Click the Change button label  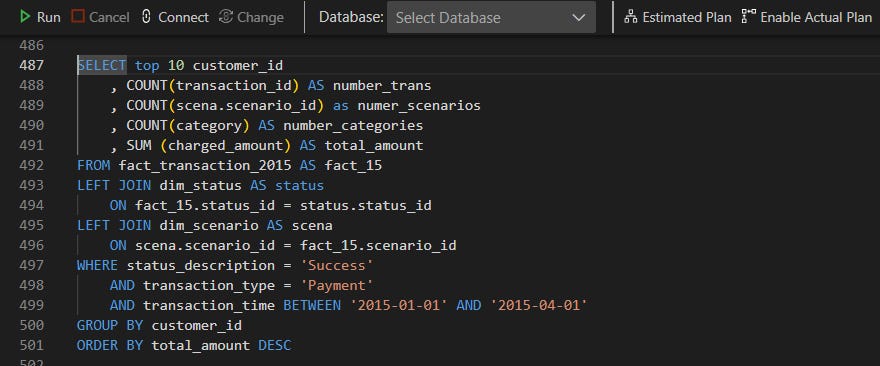tap(260, 17)
